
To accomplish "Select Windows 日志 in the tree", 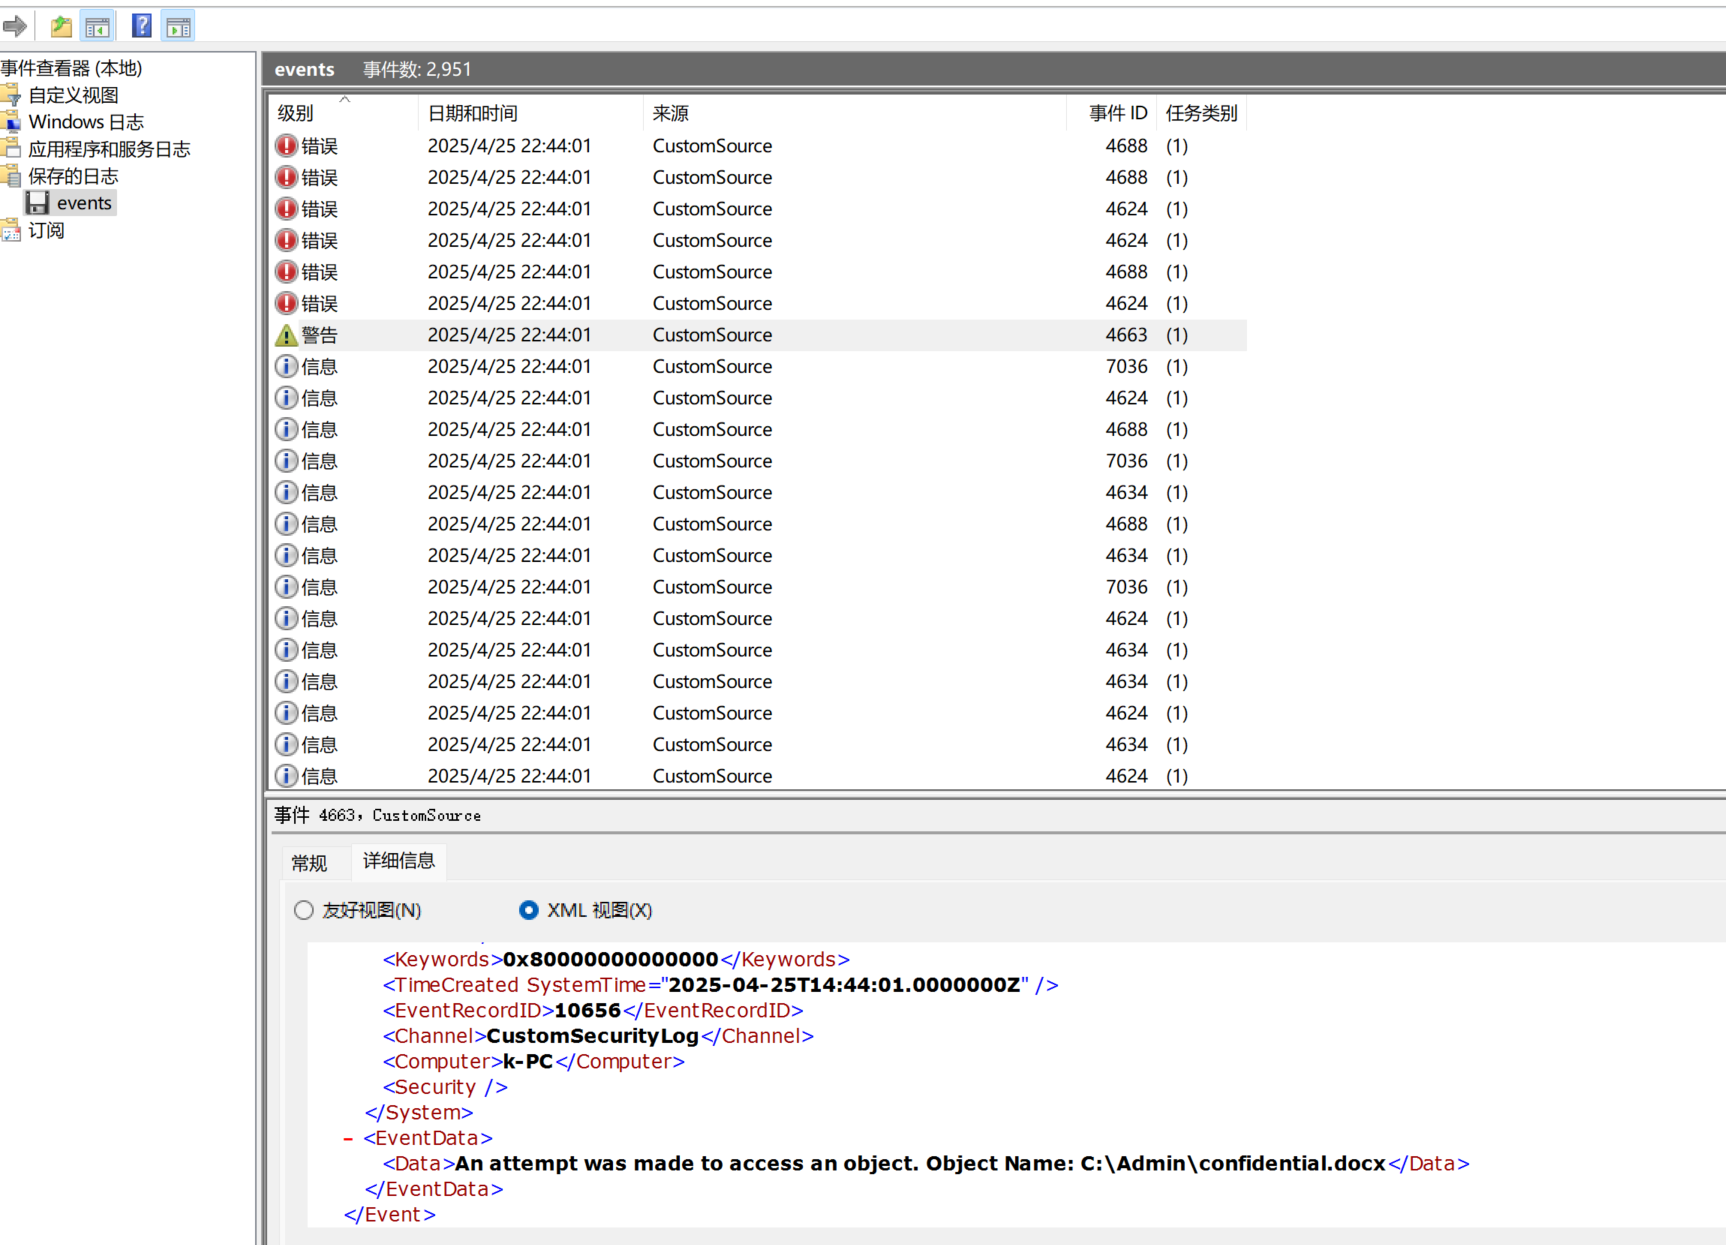I will [x=86, y=122].
